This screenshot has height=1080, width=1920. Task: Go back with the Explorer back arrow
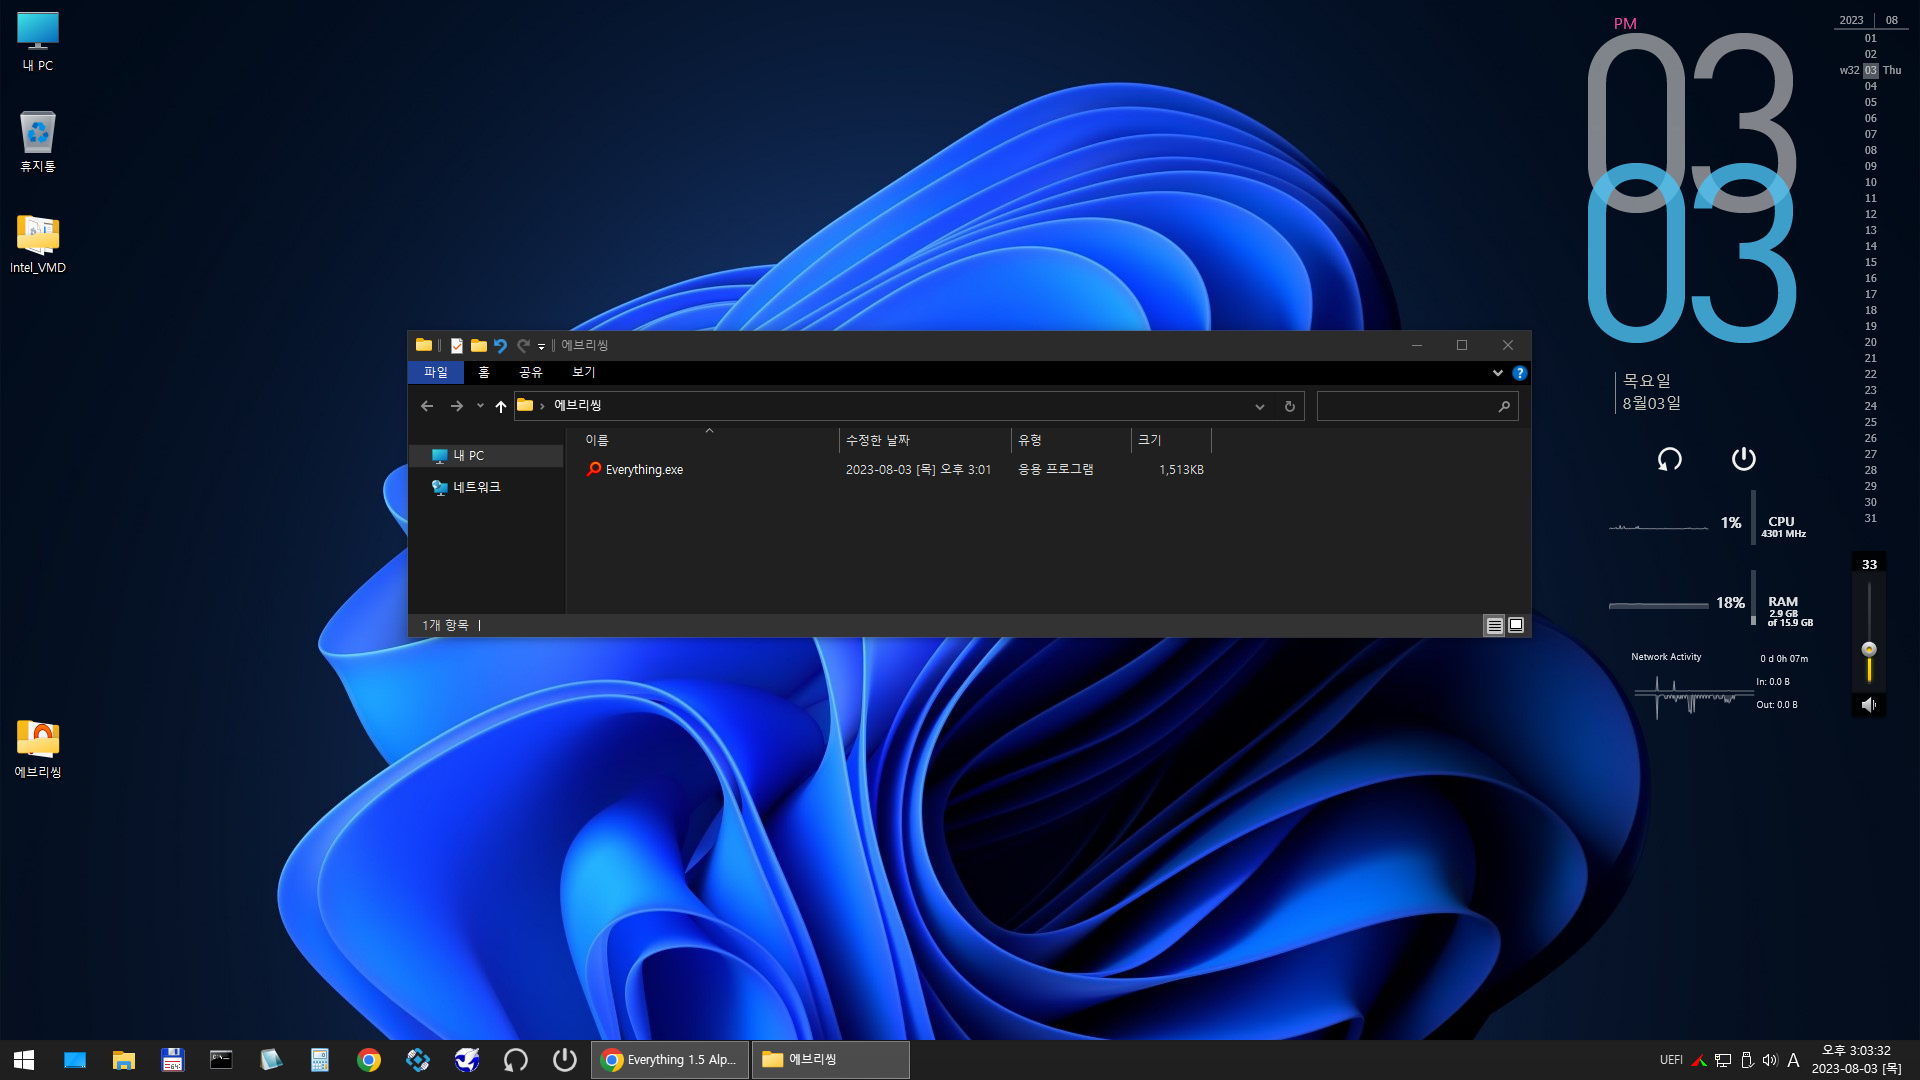[x=427, y=406]
